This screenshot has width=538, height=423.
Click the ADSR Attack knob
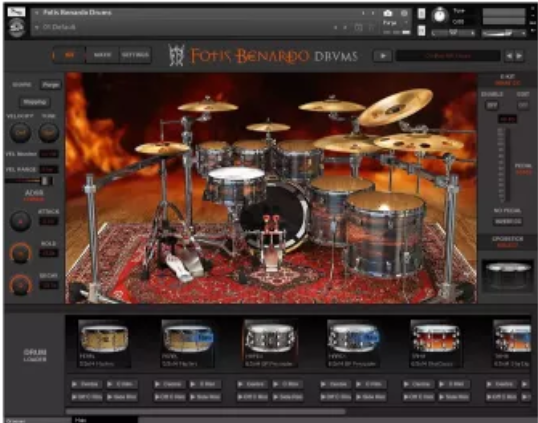point(20,221)
